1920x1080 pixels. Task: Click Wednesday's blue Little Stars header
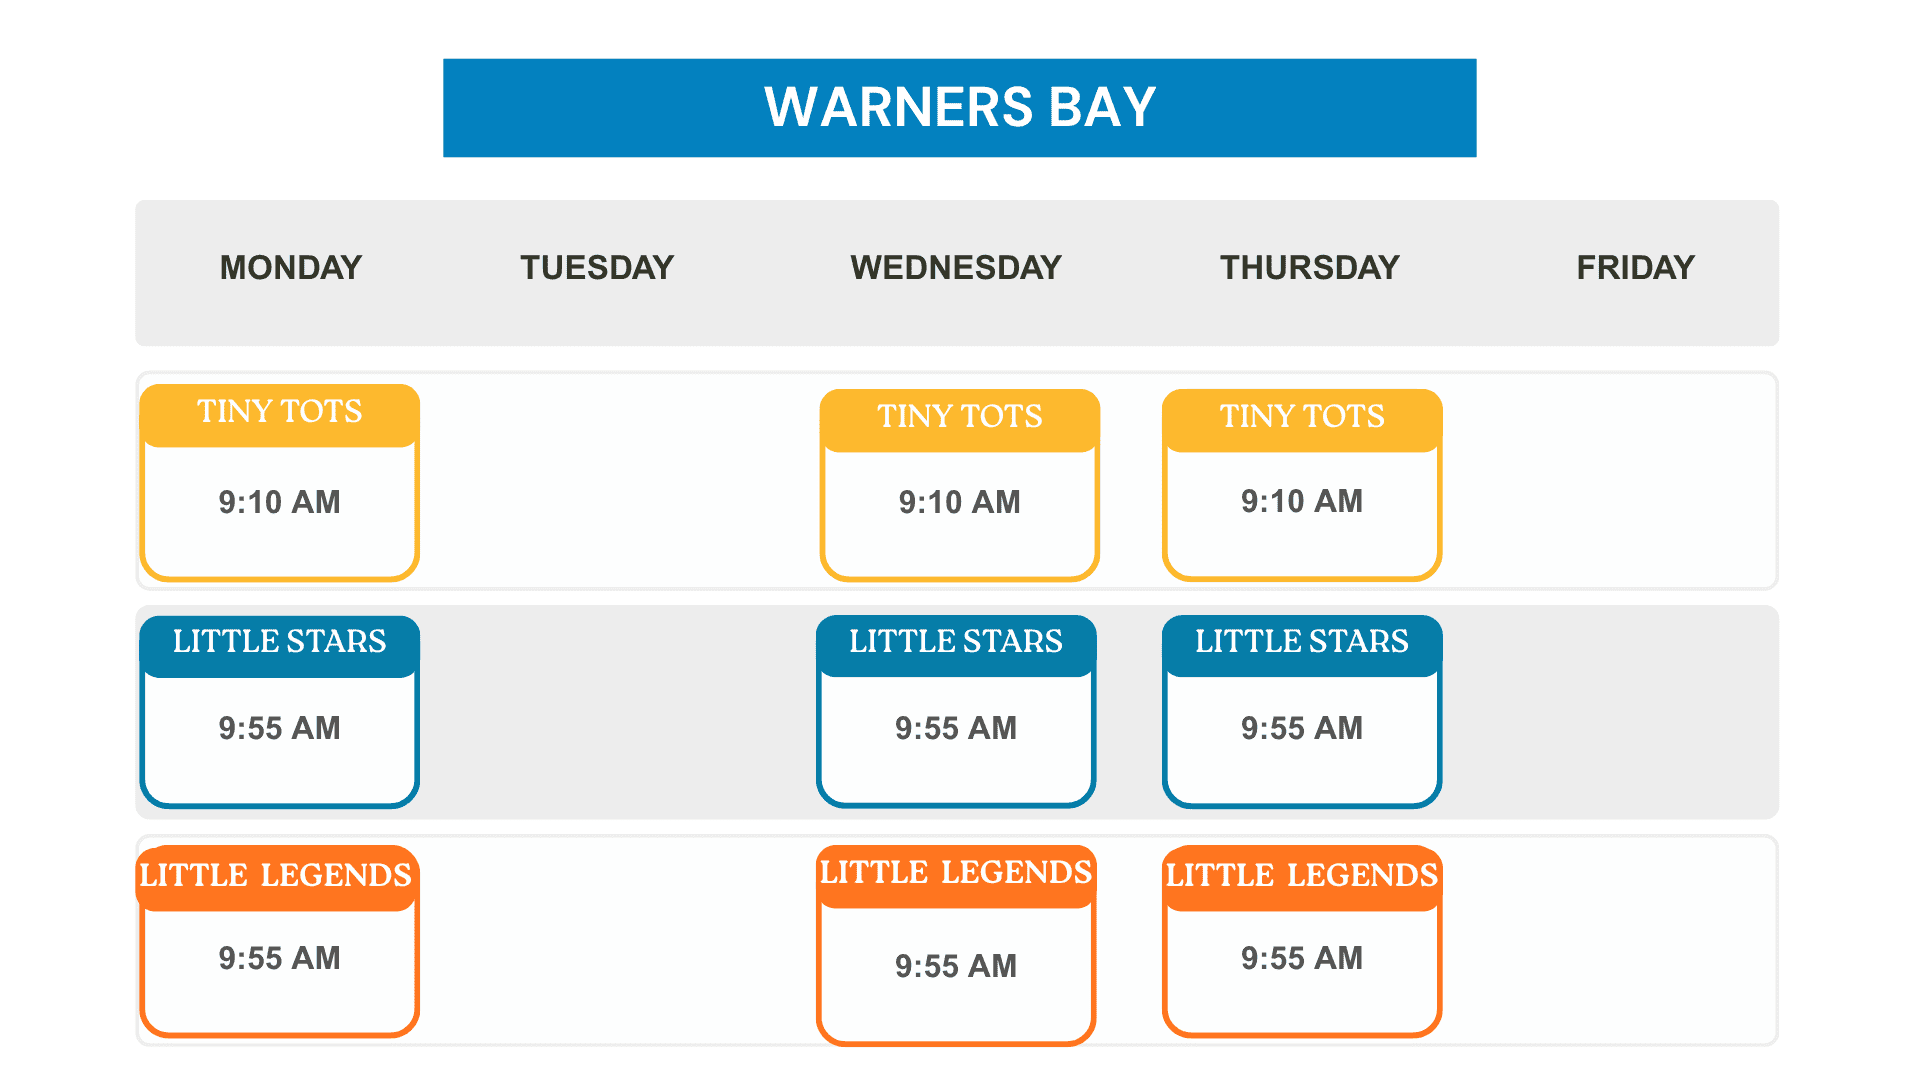(x=956, y=645)
